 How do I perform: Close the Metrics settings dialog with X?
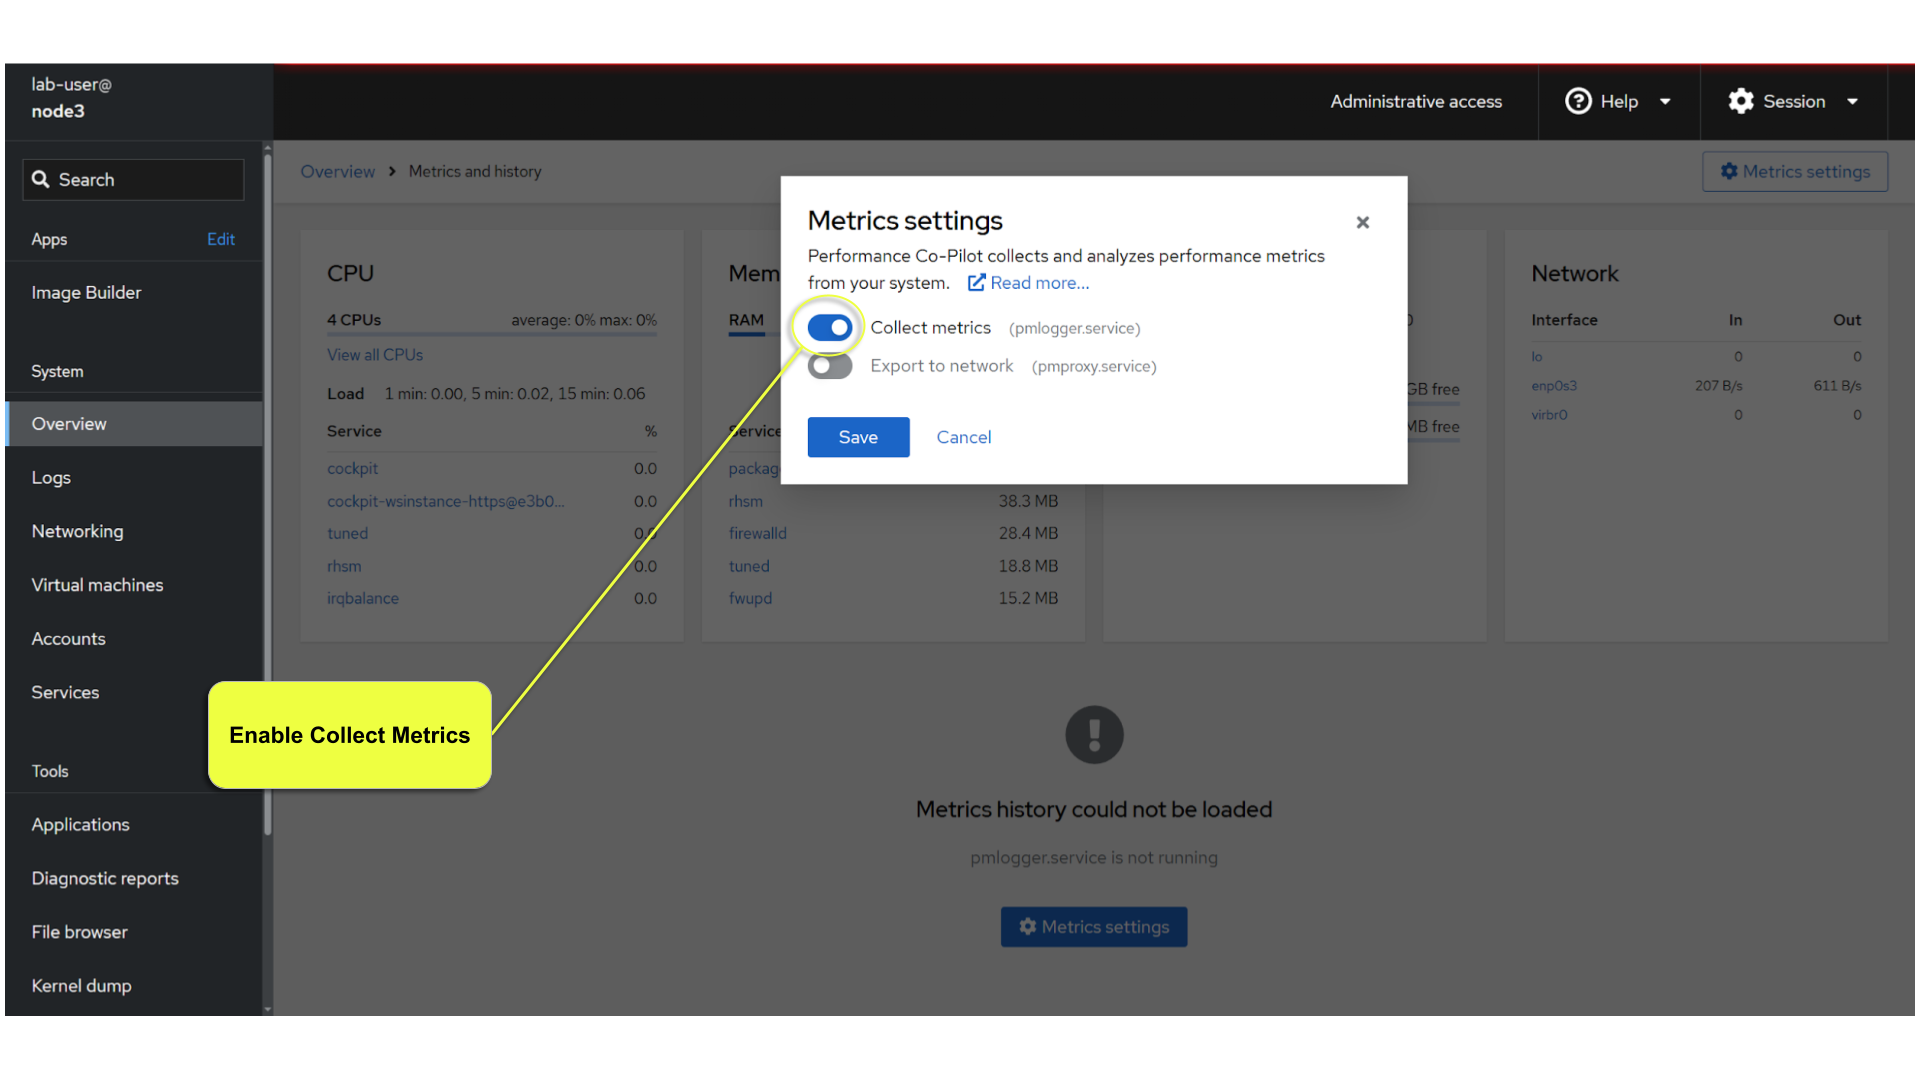point(1362,222)
